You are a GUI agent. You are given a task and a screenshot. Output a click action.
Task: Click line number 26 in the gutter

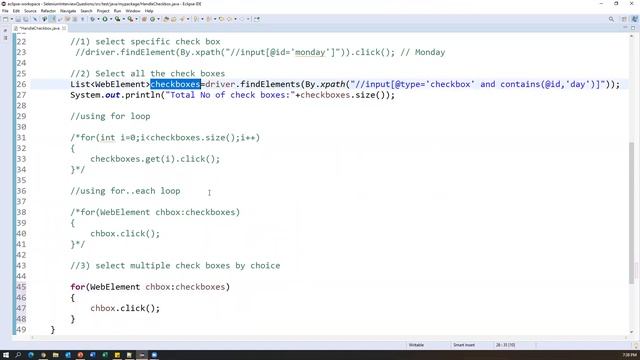pos(21,84)
